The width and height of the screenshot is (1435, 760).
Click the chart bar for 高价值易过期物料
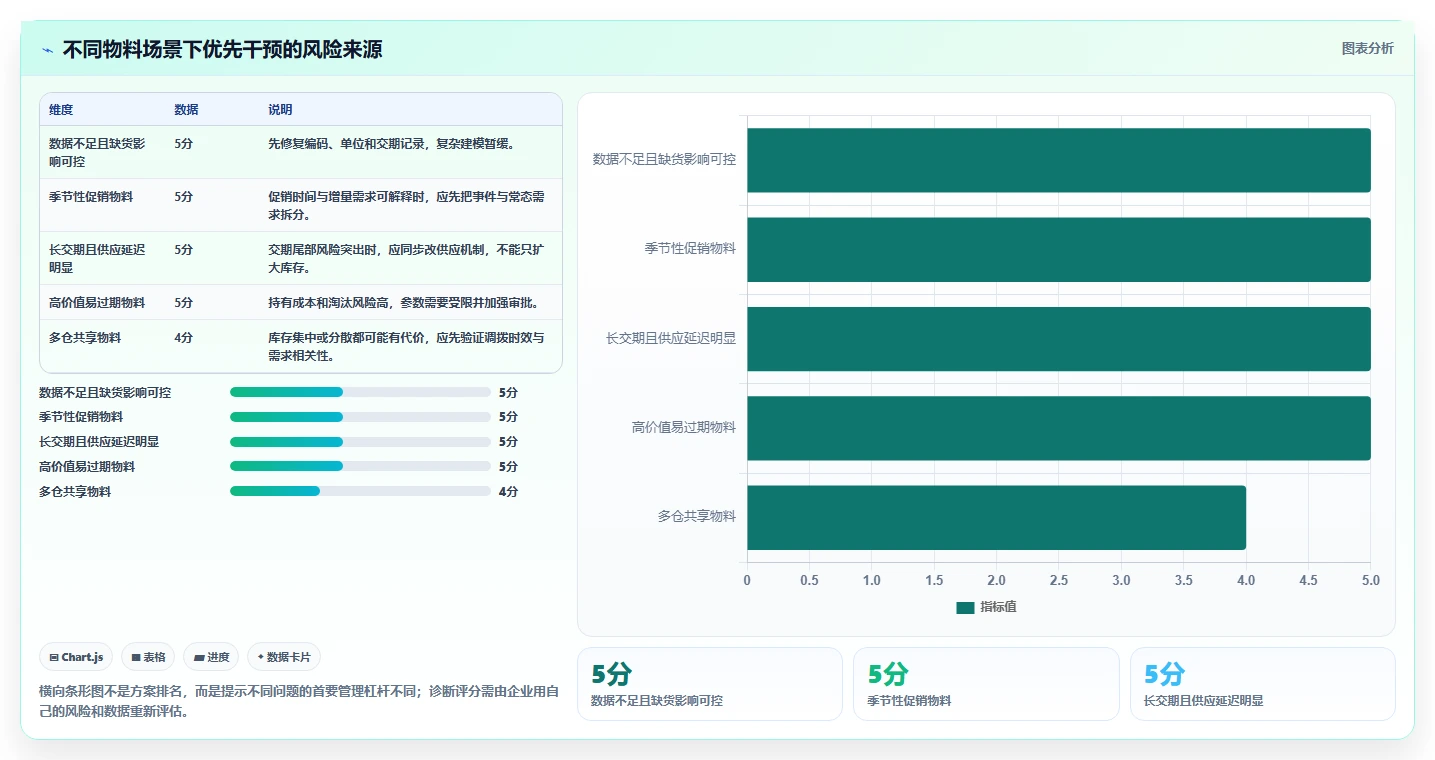tap(1058, 428)
